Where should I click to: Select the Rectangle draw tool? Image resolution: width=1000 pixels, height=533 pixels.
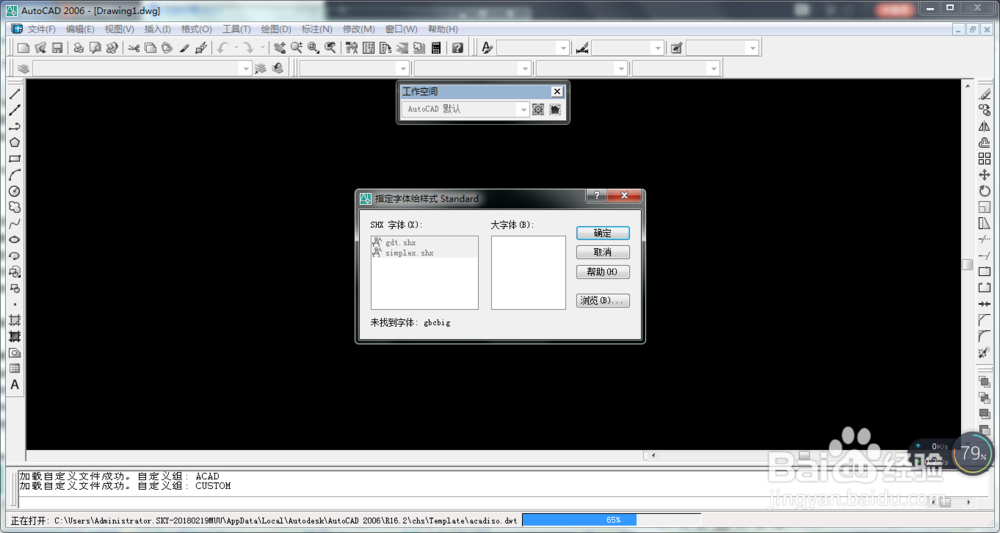click(x=15, y=159)
